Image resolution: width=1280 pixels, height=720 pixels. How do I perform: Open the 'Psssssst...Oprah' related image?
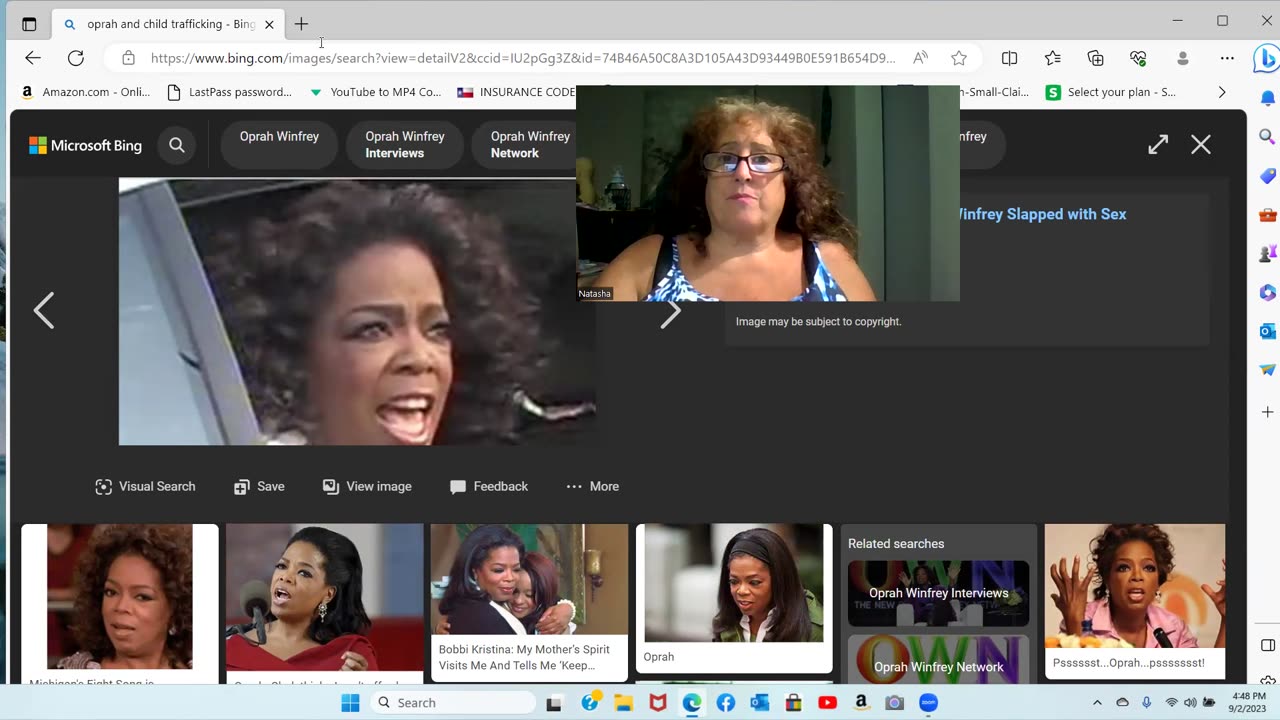pyautogui.click(x=1135, y=601)
